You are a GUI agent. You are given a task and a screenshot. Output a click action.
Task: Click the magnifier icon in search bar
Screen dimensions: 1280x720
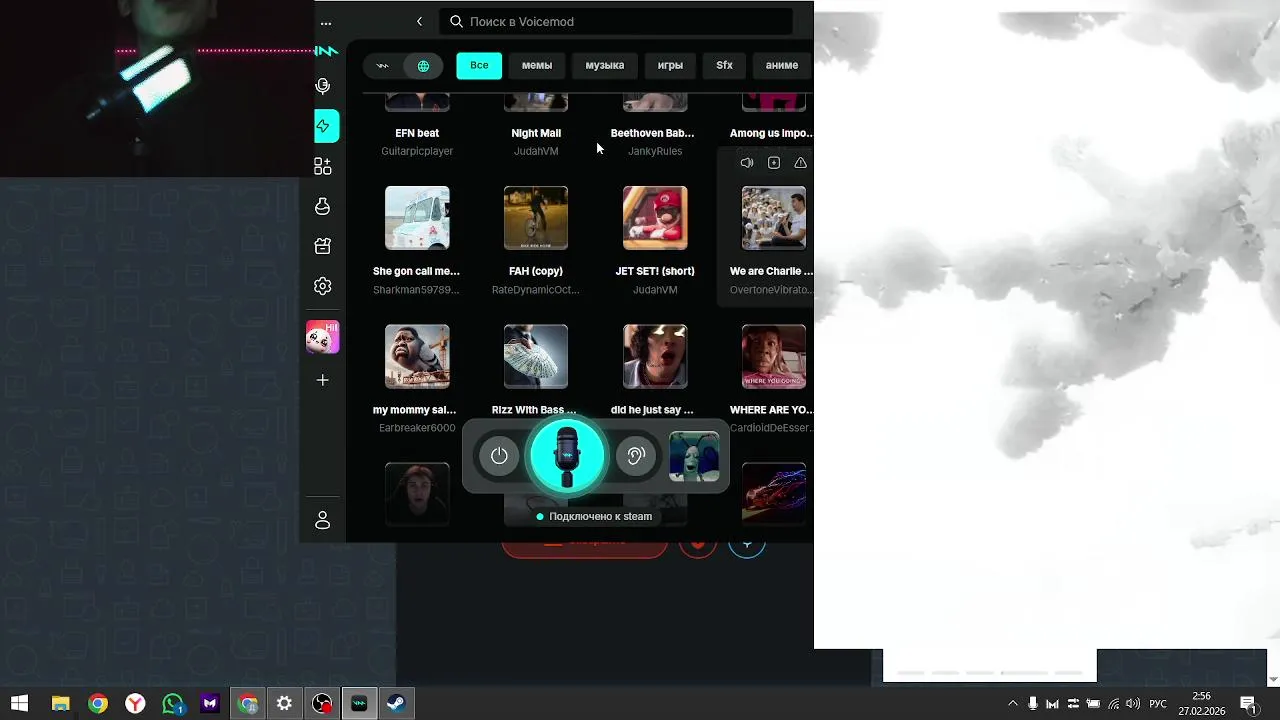click(456, 21)
